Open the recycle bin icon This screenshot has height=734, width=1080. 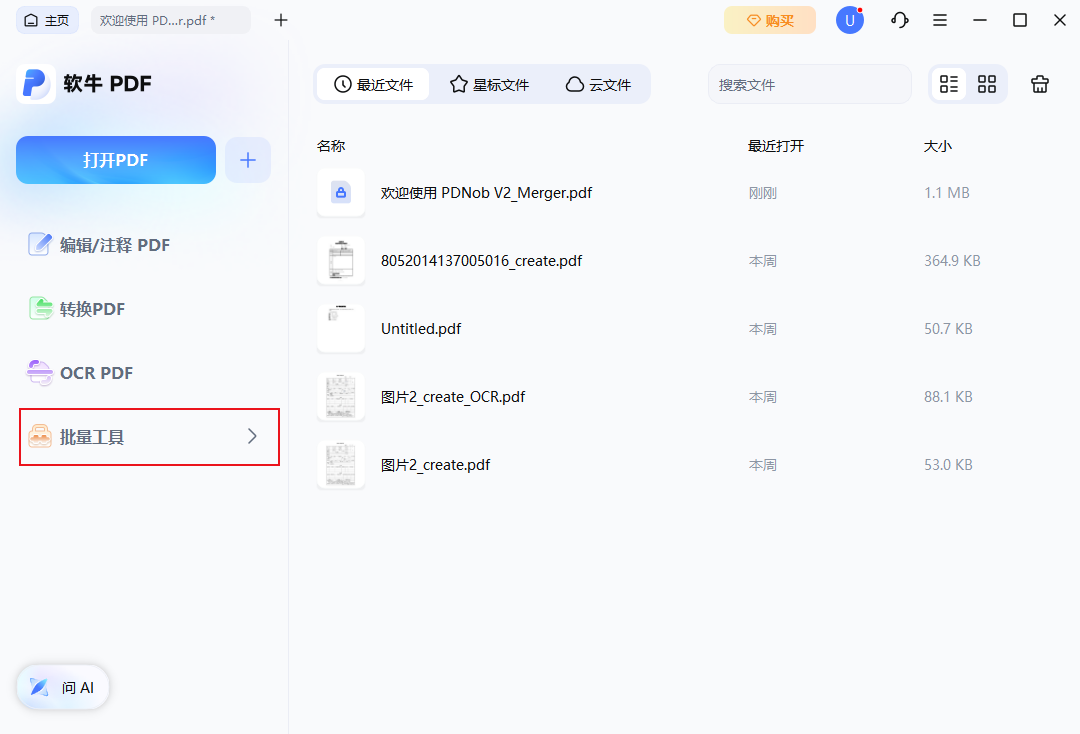1039,84
